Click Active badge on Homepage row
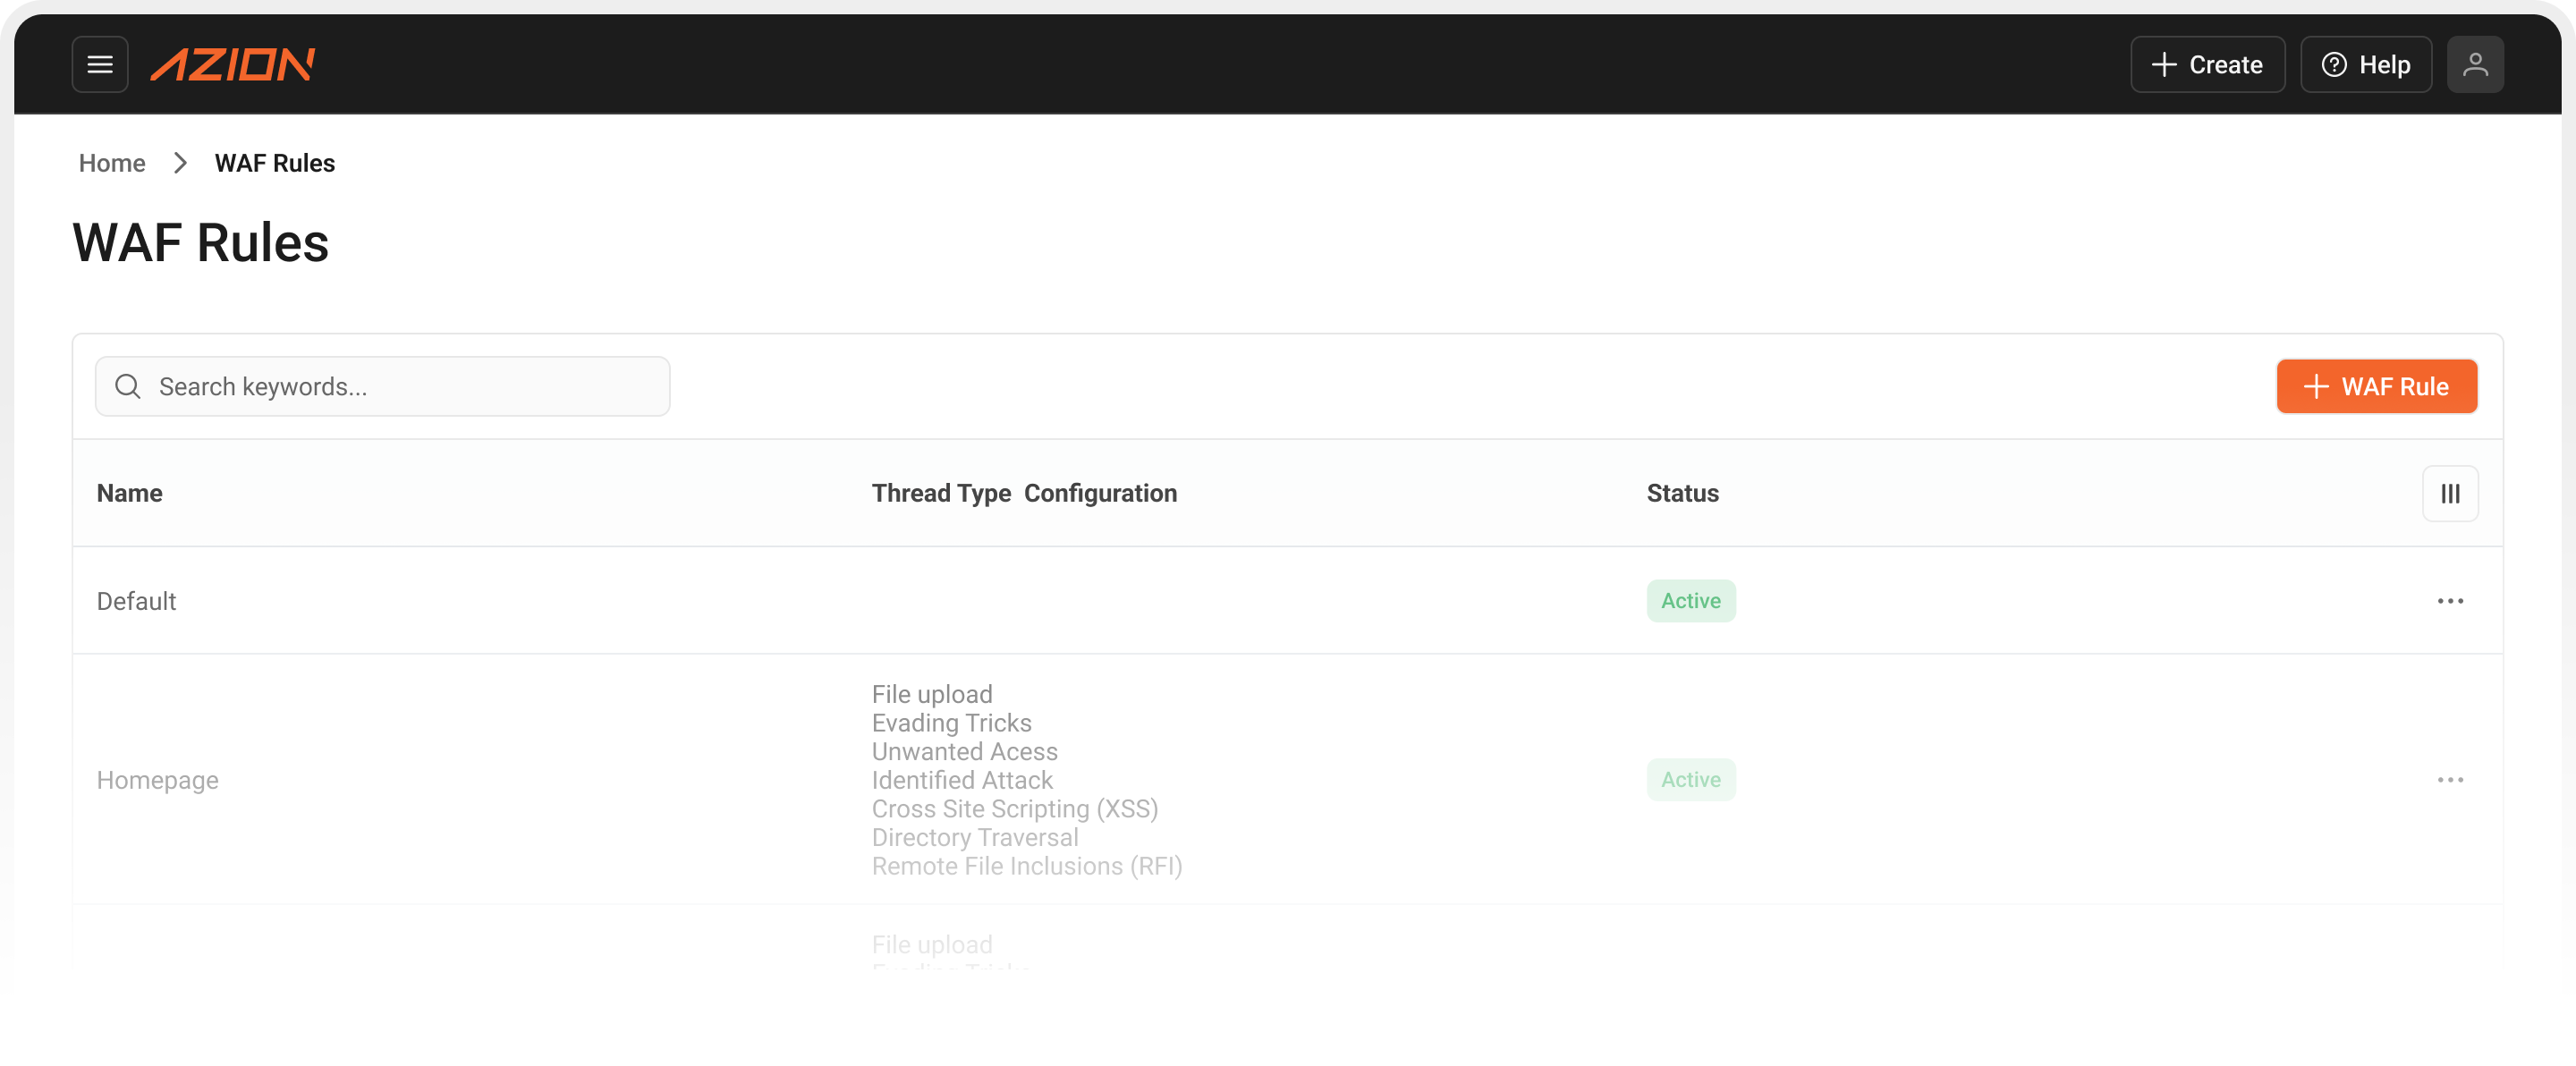Image resolution: width=2576 pixels, height=1066 pixels. tap(1690, 779)
